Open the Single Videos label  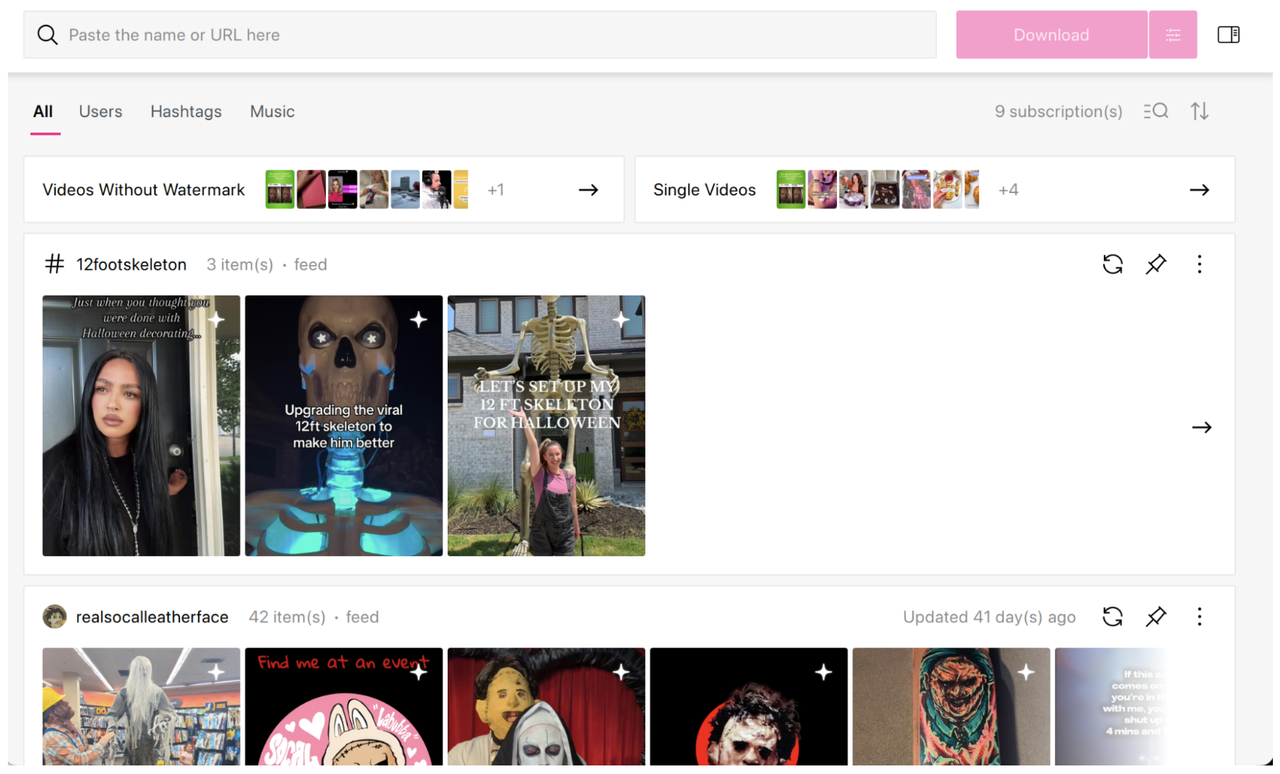(x=704, y=190)
